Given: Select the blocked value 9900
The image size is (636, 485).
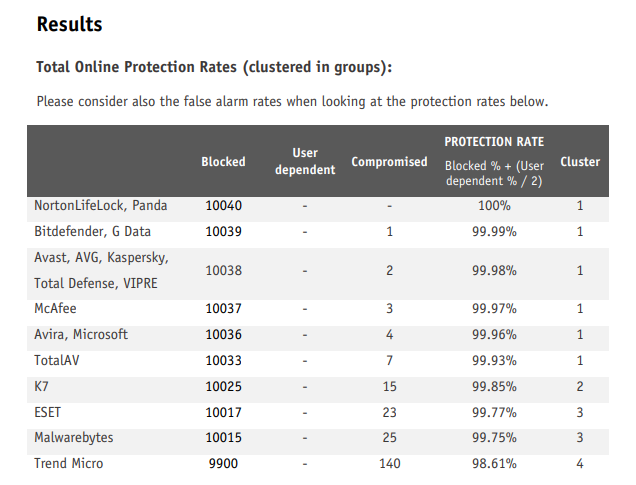Looking at the screenshot, I should 223,463.
